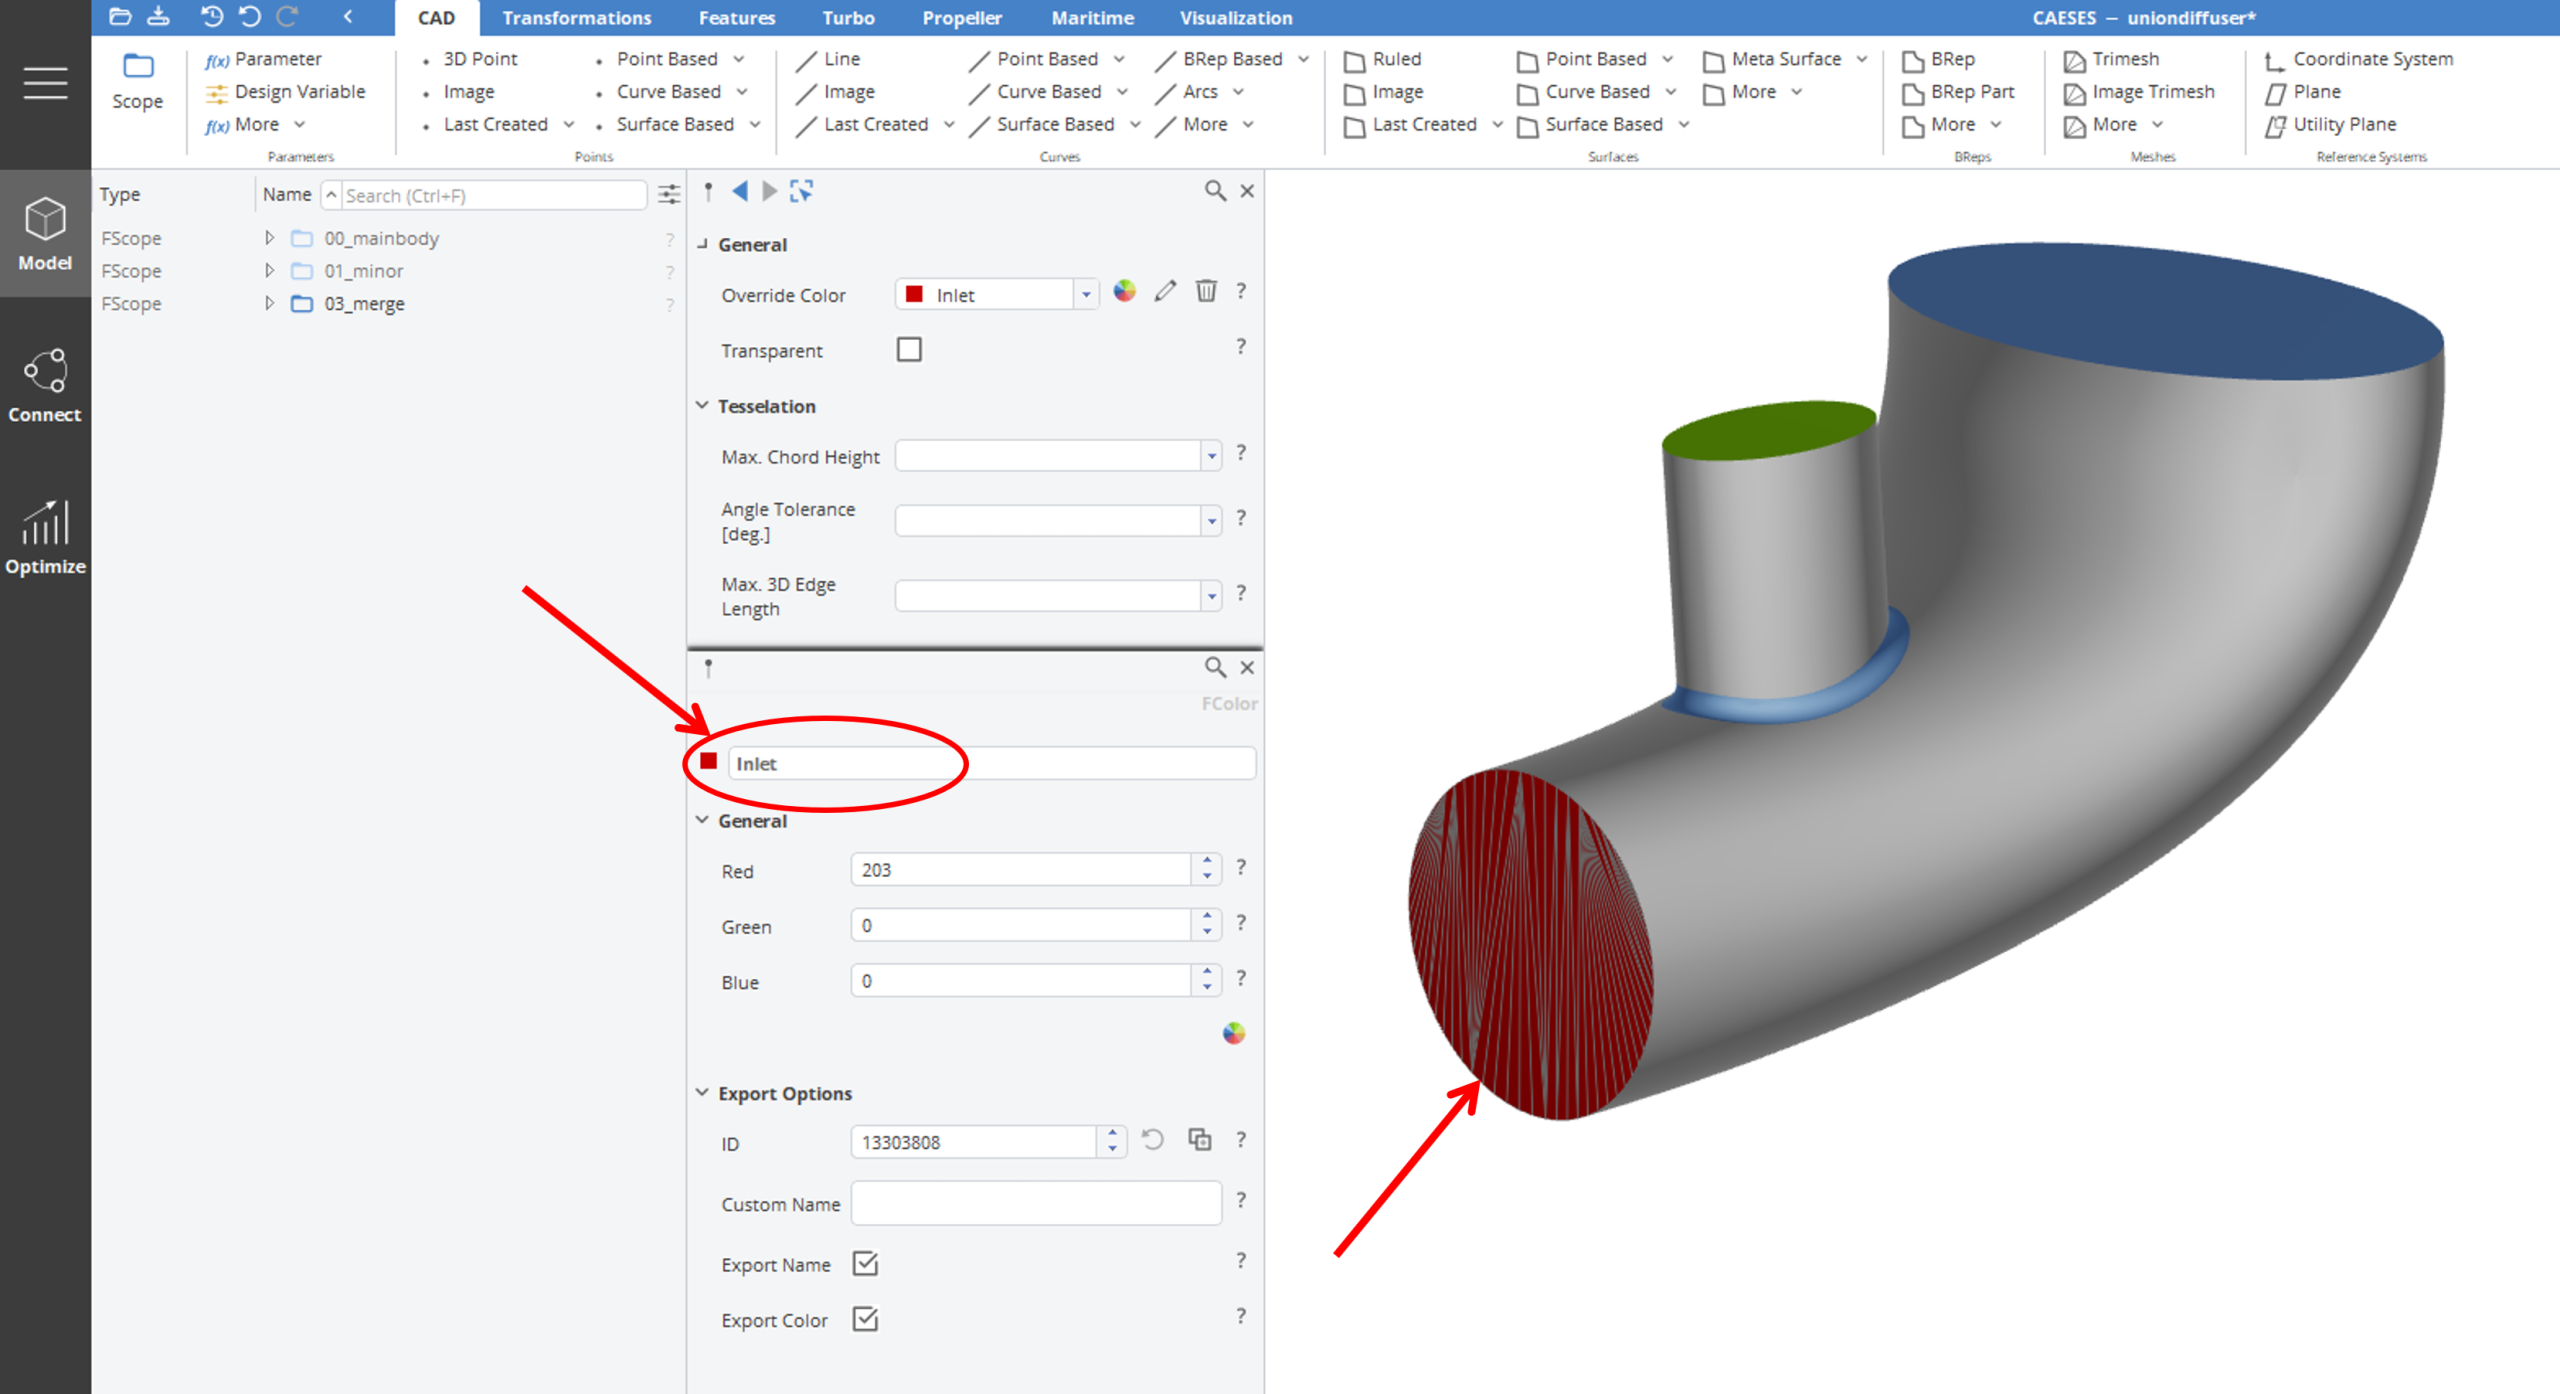Click the red Inlet color swatch in FColor editor
Image resolution: width=2560 pixels, height=1394 pixels.
(x=709, y=762)
